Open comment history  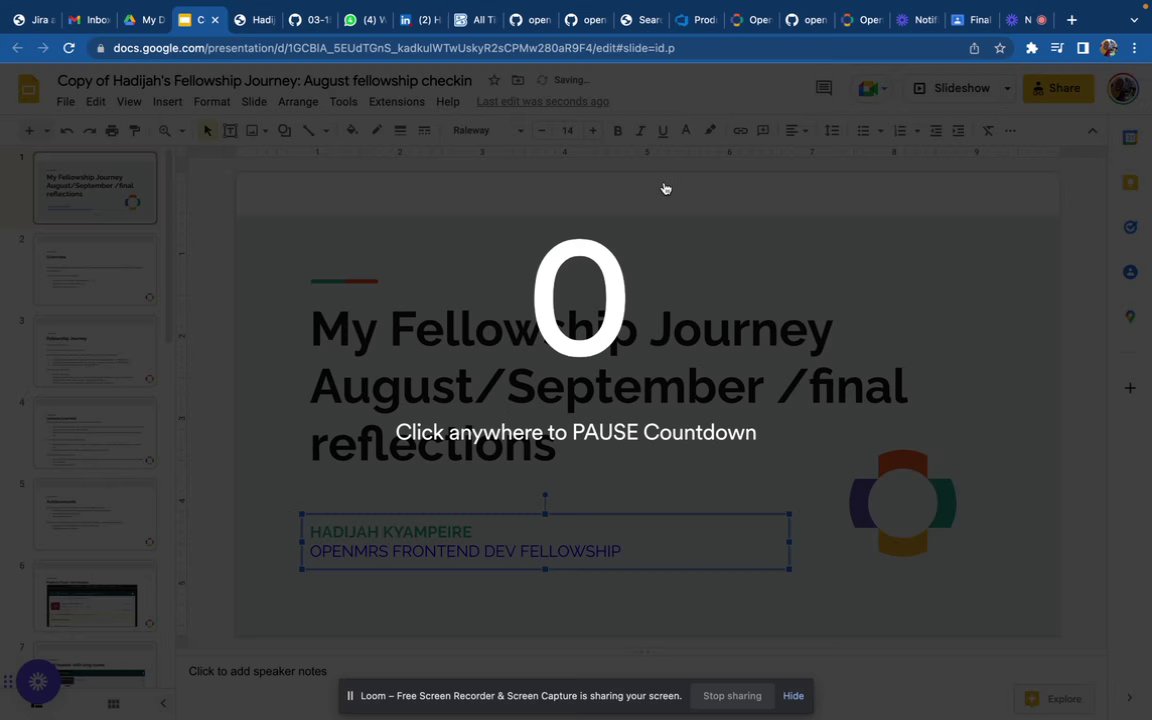(x=824, y=88)
